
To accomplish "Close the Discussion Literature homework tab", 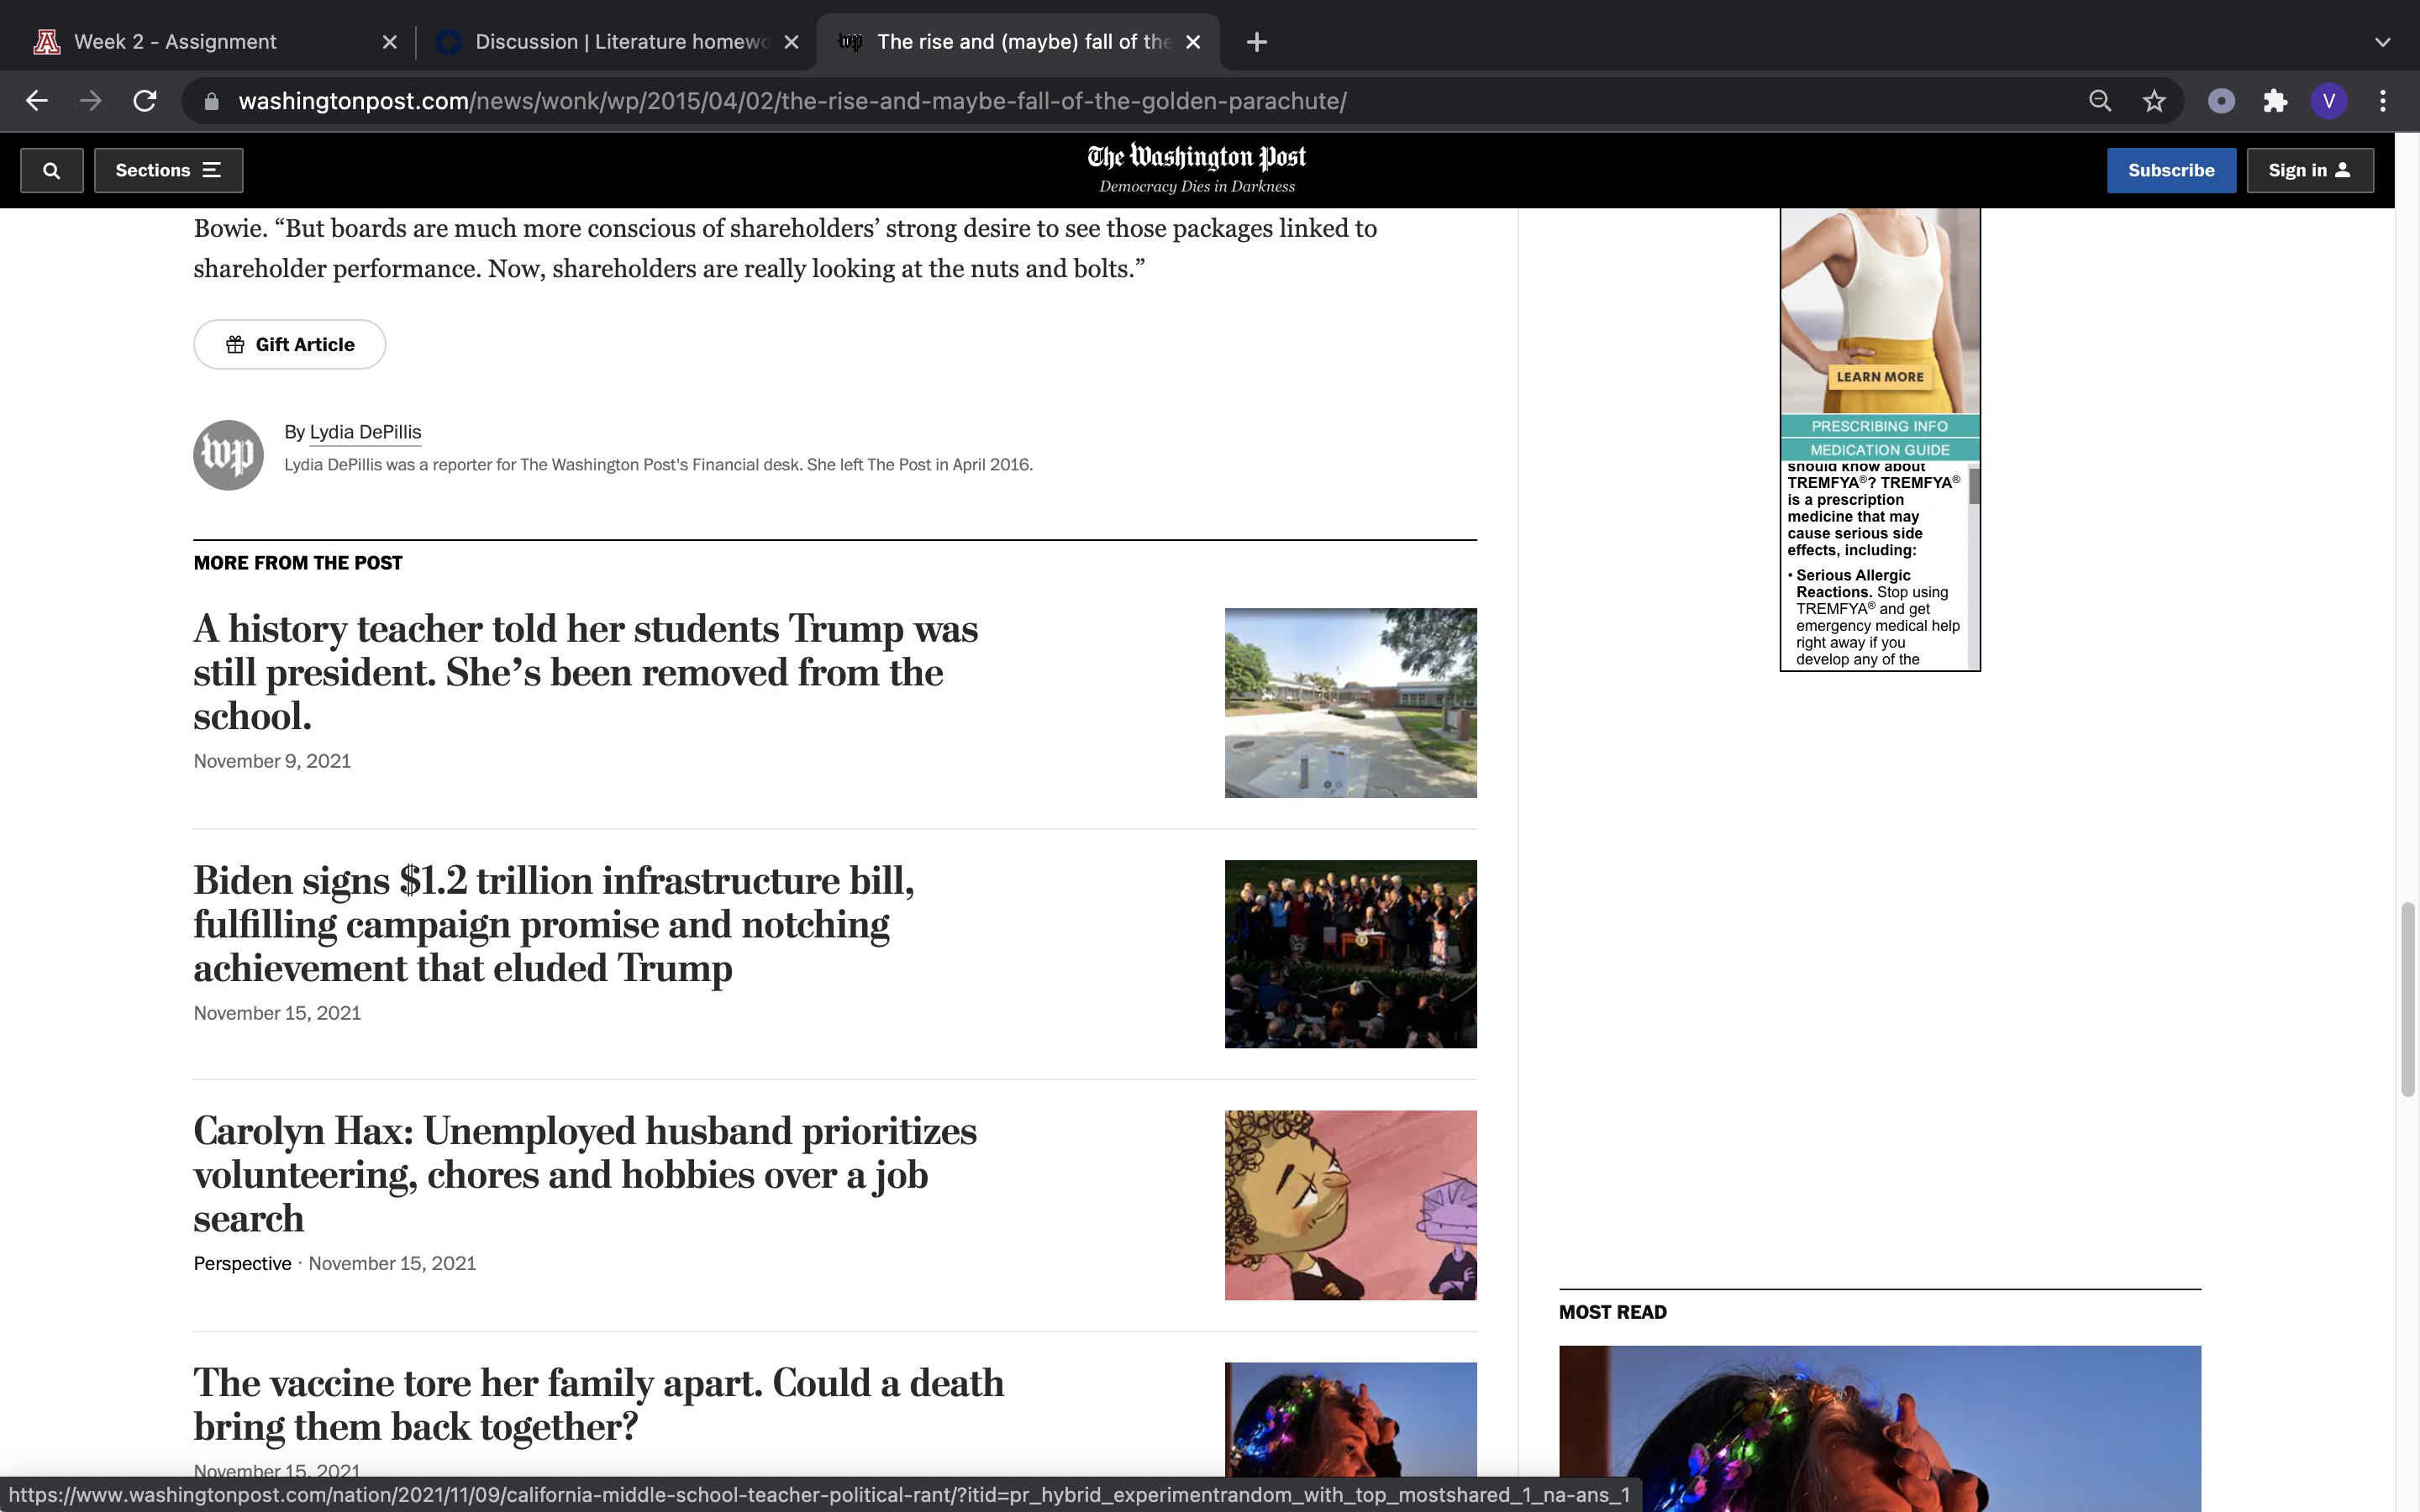I will [791, 42].
